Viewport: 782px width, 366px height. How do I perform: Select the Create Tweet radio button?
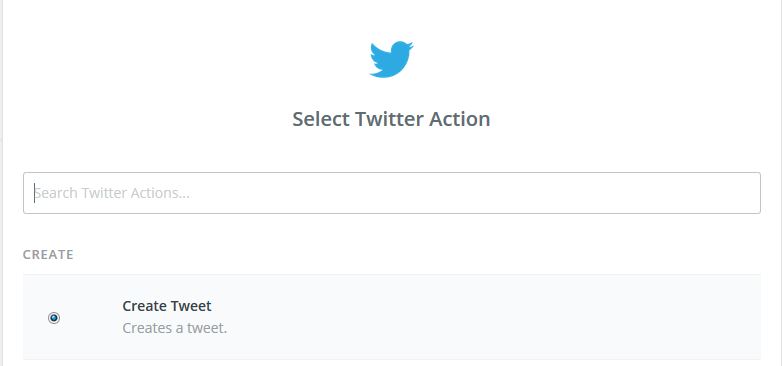[x=54, y=318]
